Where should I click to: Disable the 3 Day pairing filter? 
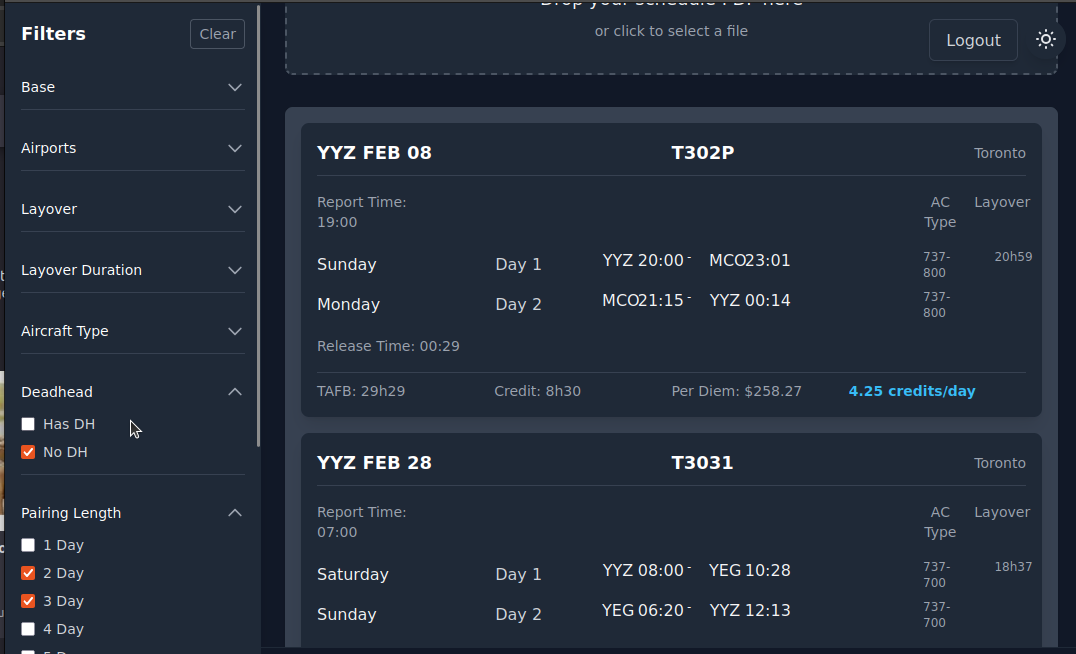pyautogui.click(x=28, y=601)
